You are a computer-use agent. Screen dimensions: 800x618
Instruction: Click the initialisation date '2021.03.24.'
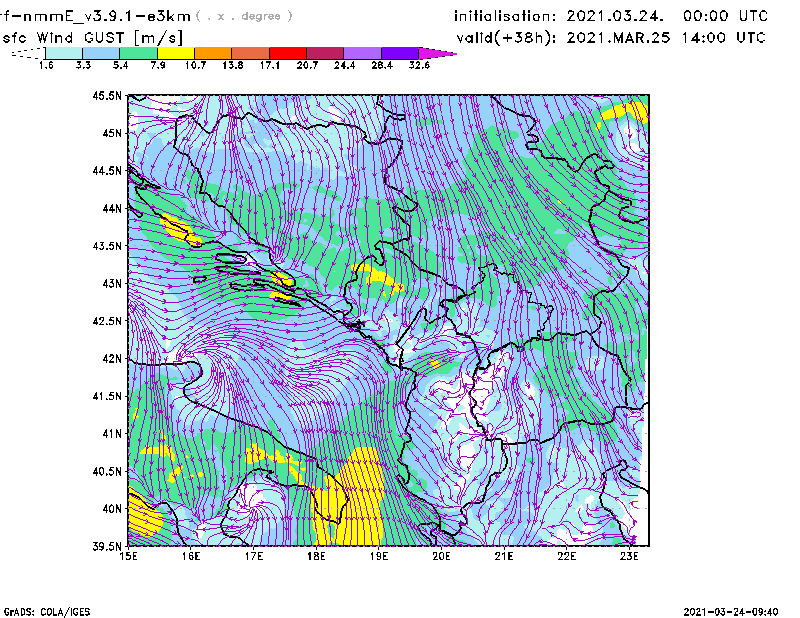(x=615, y=16)
